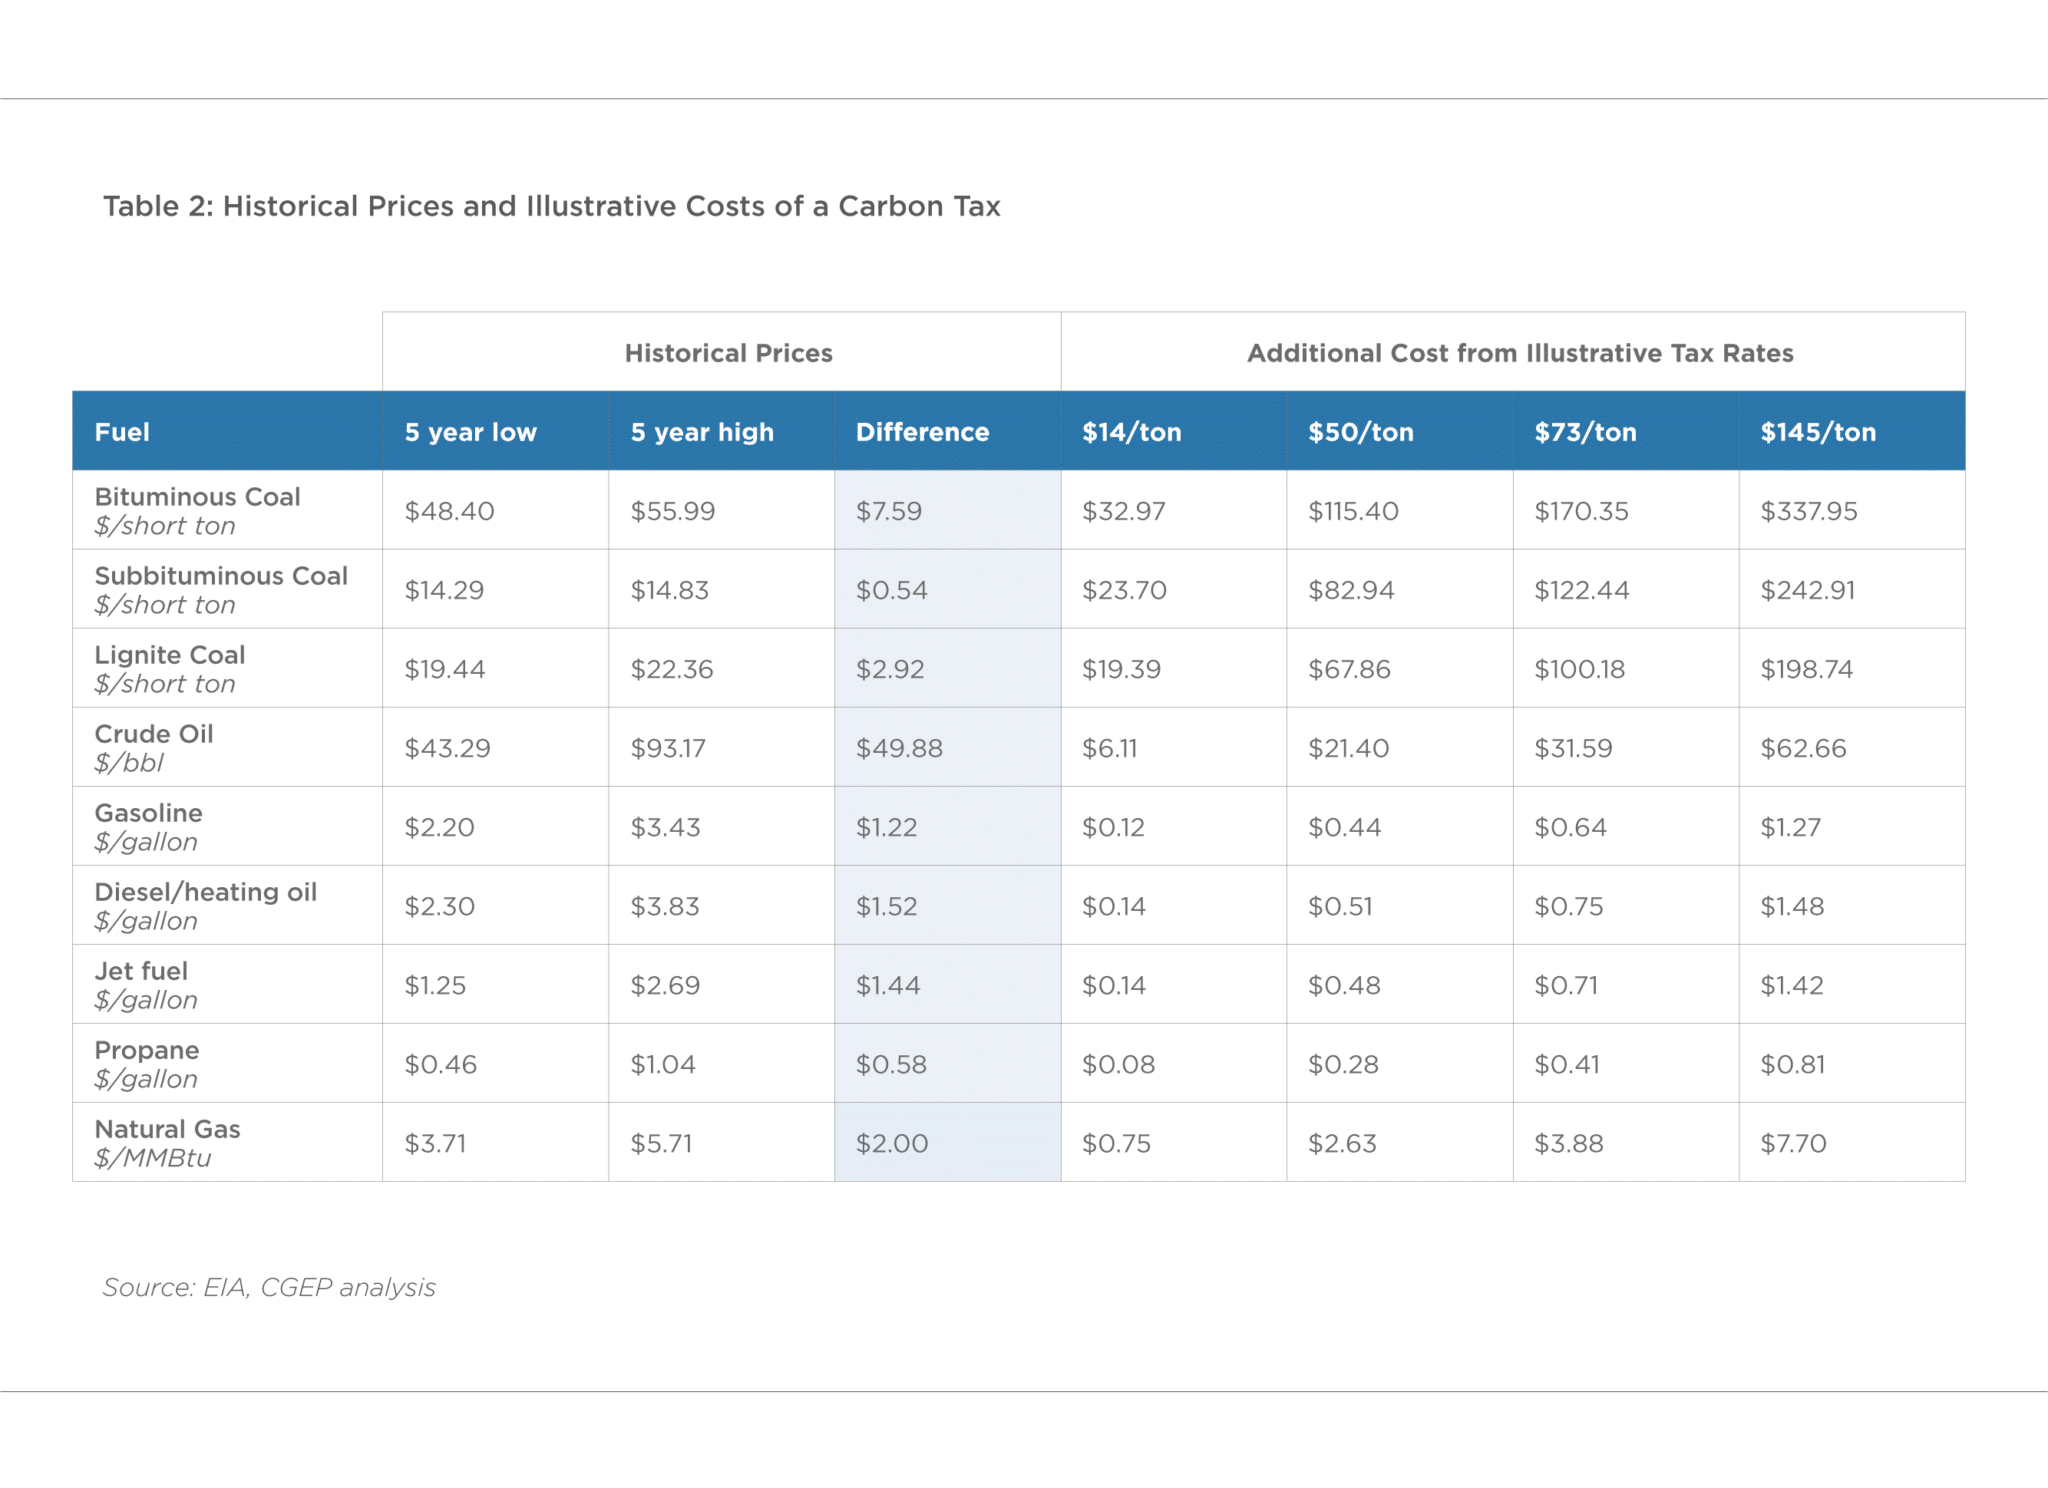
Task: Select the '$145/ton' column header
Action: (1817, 431)
